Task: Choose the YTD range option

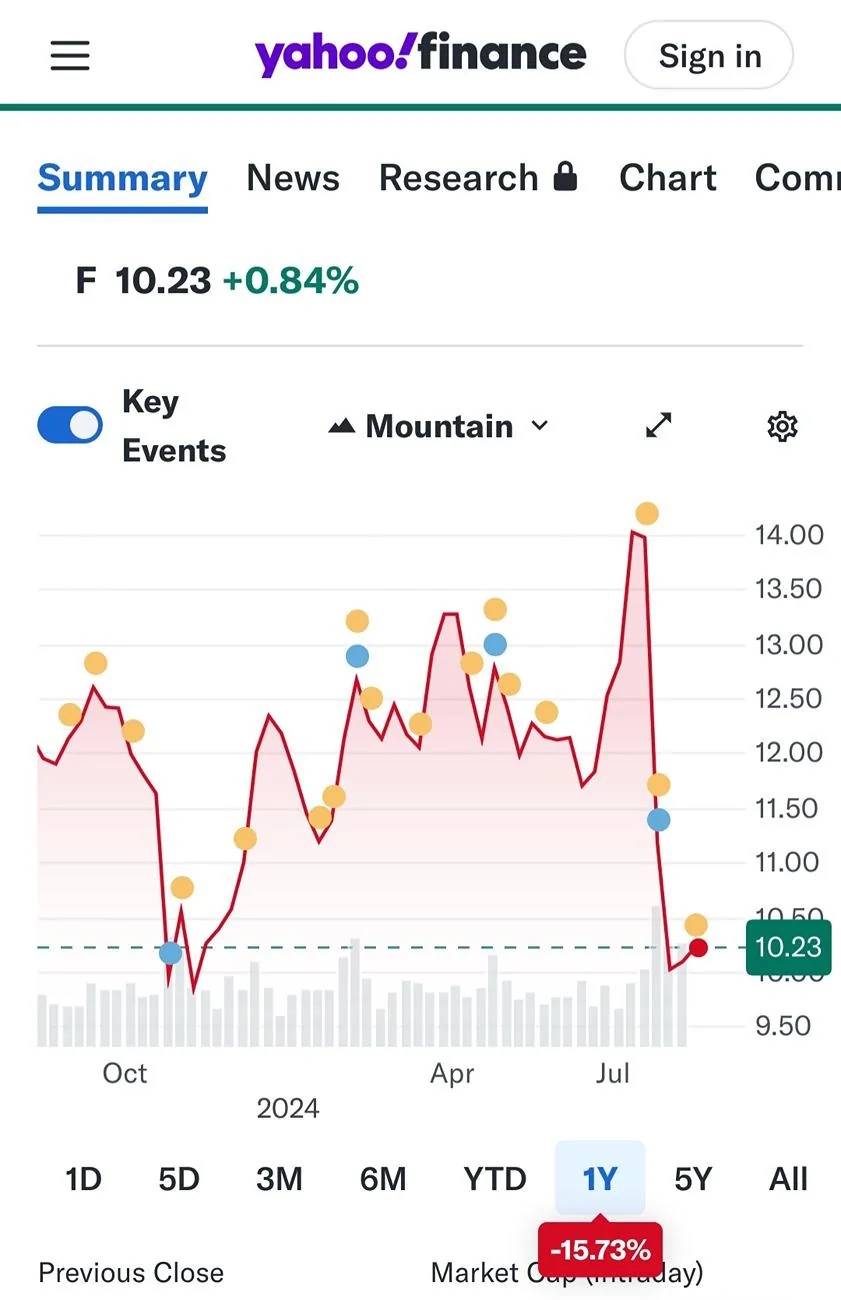Action: [495, 1179]
